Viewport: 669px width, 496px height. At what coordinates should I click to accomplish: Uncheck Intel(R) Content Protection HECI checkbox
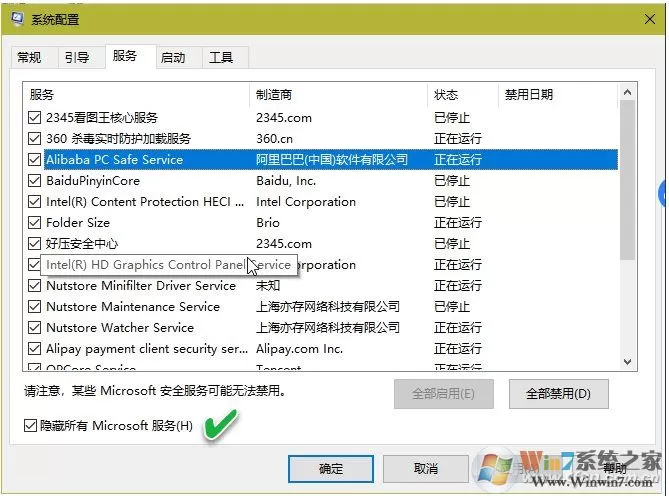pos(34,201)
